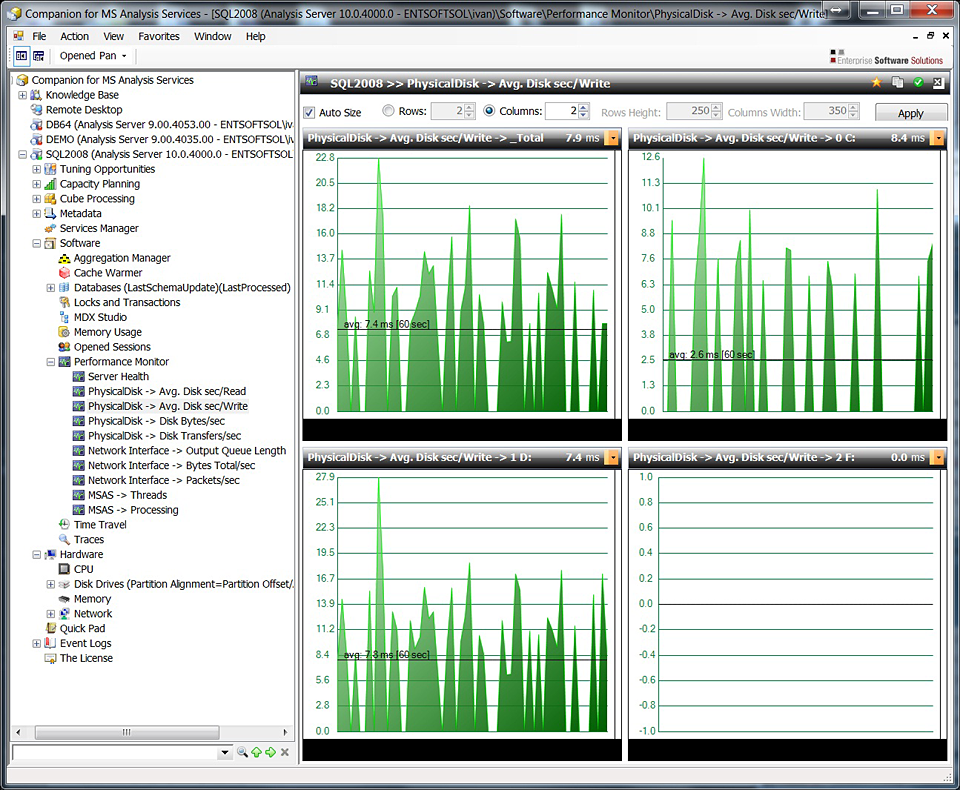This screenshot has height=790, width=960.
Task: Expand the Disk Drives node
Action: click(x=51, y=584)
